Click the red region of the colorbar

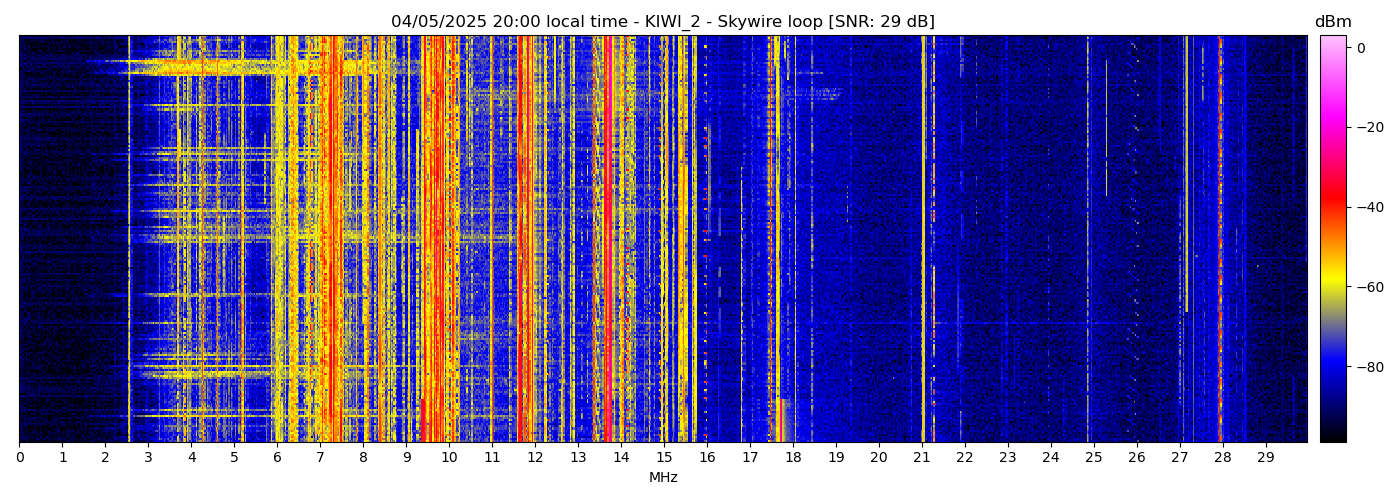coord(1332,205)
